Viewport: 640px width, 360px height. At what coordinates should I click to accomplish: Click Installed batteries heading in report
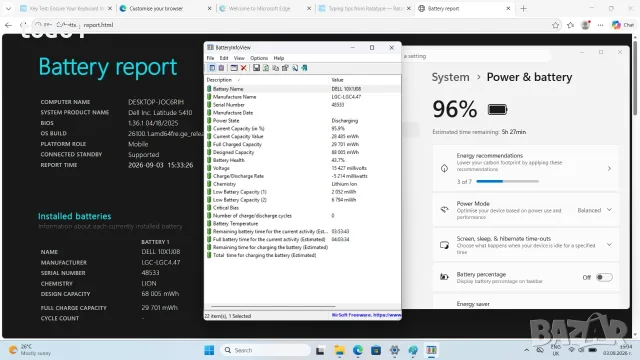click(x=75, y=216)
